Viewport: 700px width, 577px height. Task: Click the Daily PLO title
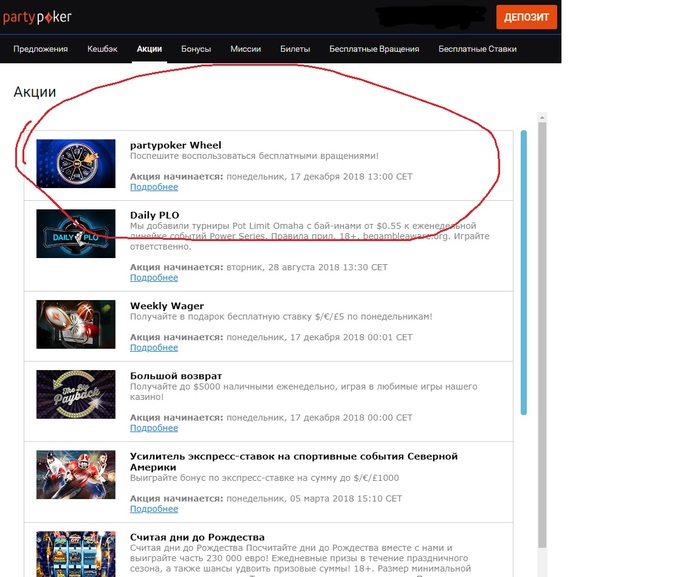pos(154,215)
